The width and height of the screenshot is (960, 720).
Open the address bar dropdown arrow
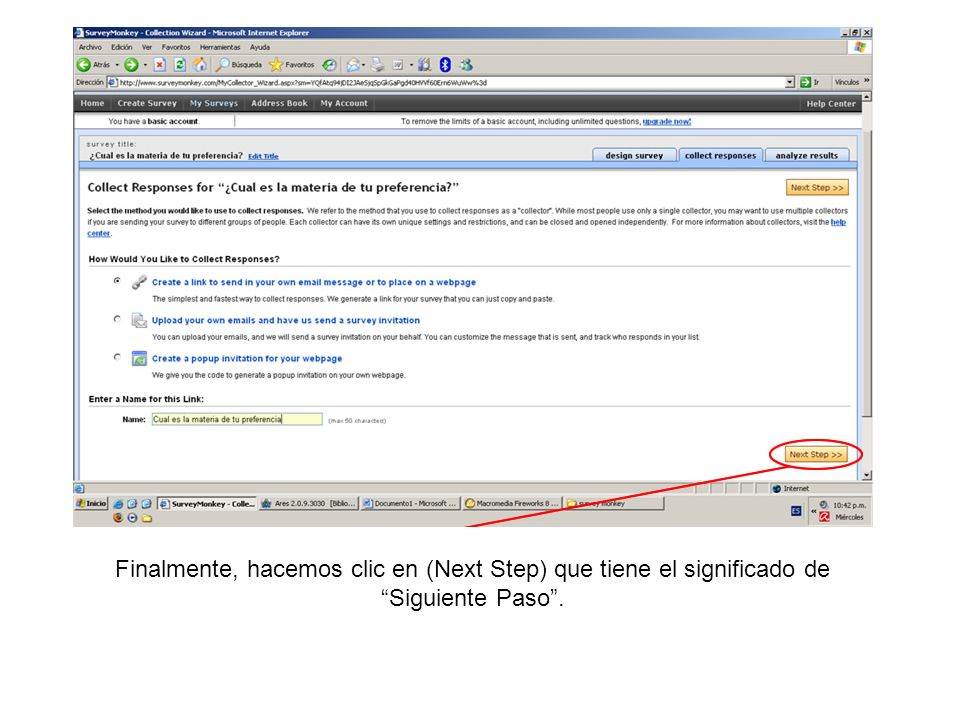[790, 83]
